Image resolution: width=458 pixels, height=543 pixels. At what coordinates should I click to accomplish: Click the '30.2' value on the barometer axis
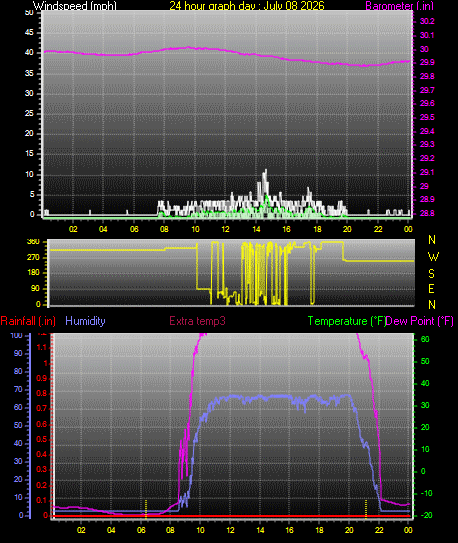coord(427,21)
